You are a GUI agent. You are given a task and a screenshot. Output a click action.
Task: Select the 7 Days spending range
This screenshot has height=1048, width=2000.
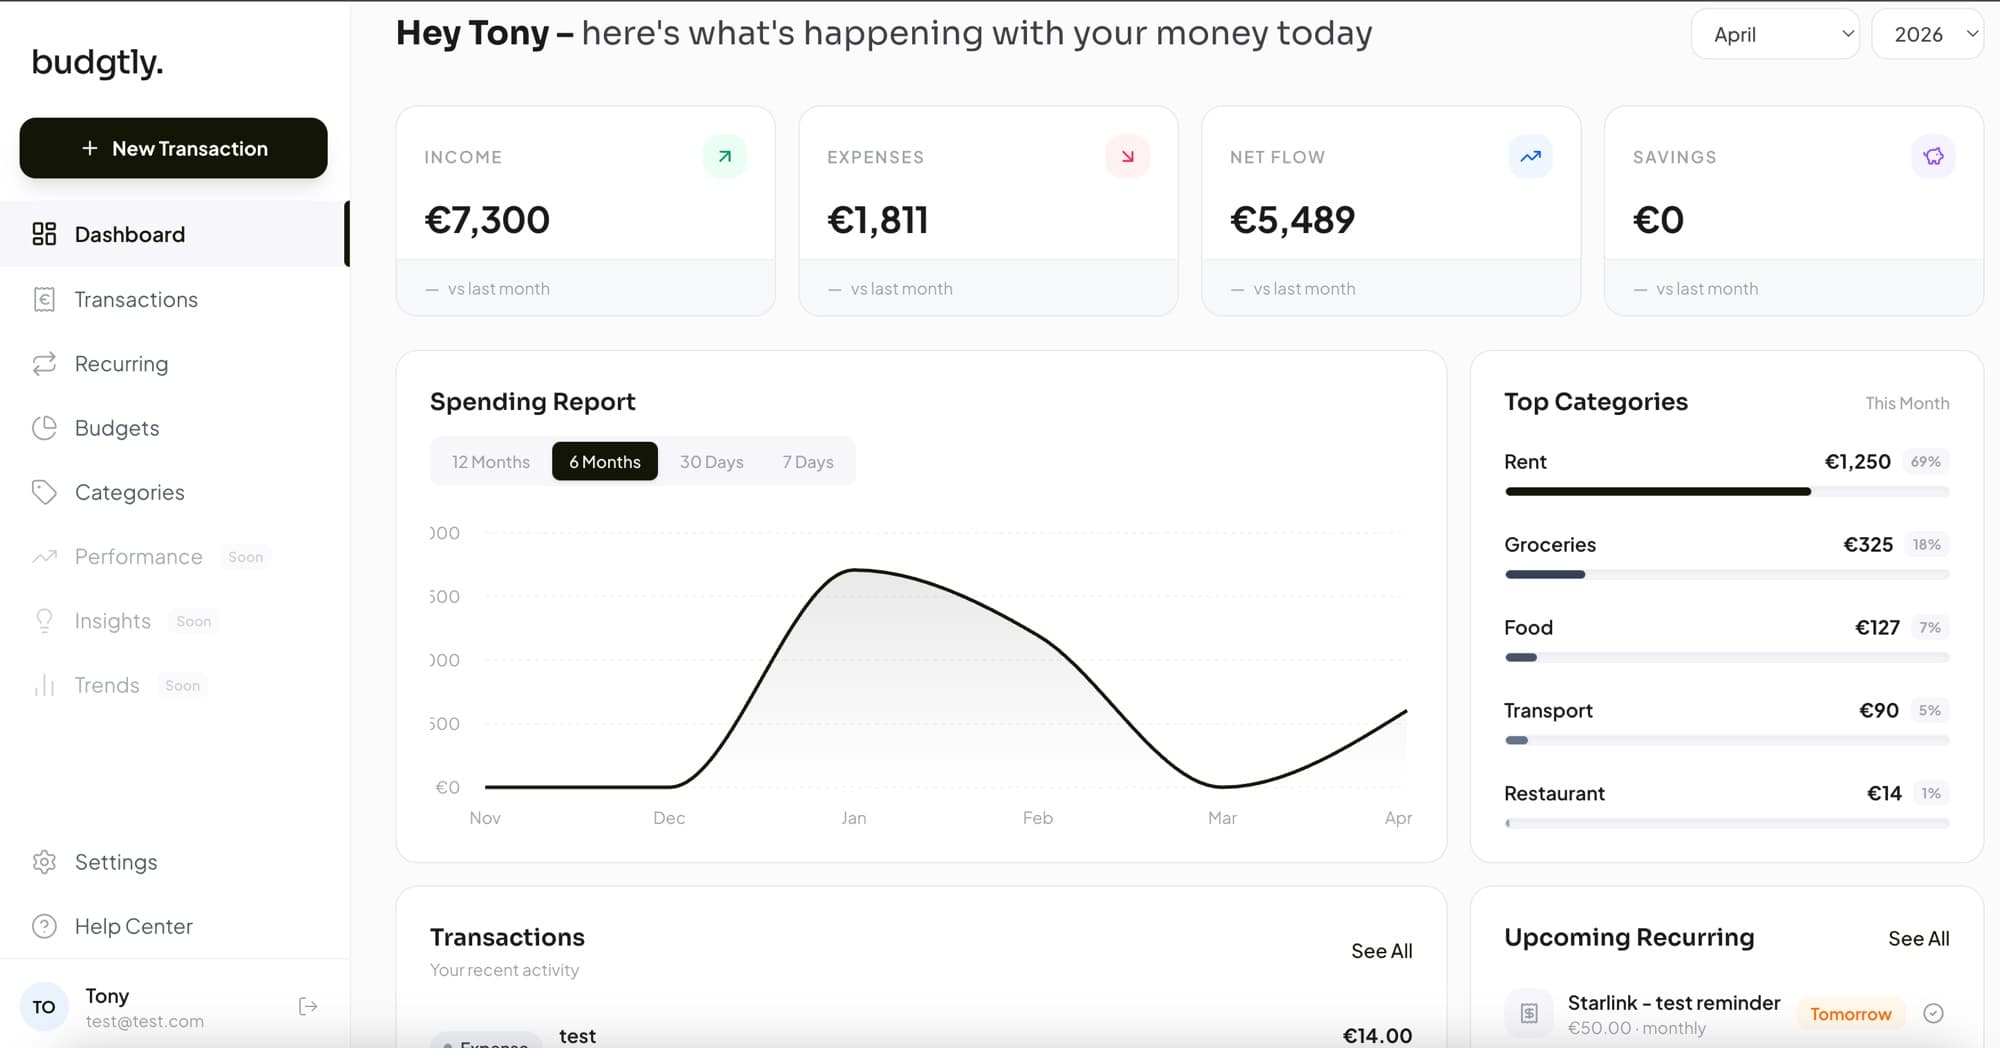coord(808,461)
